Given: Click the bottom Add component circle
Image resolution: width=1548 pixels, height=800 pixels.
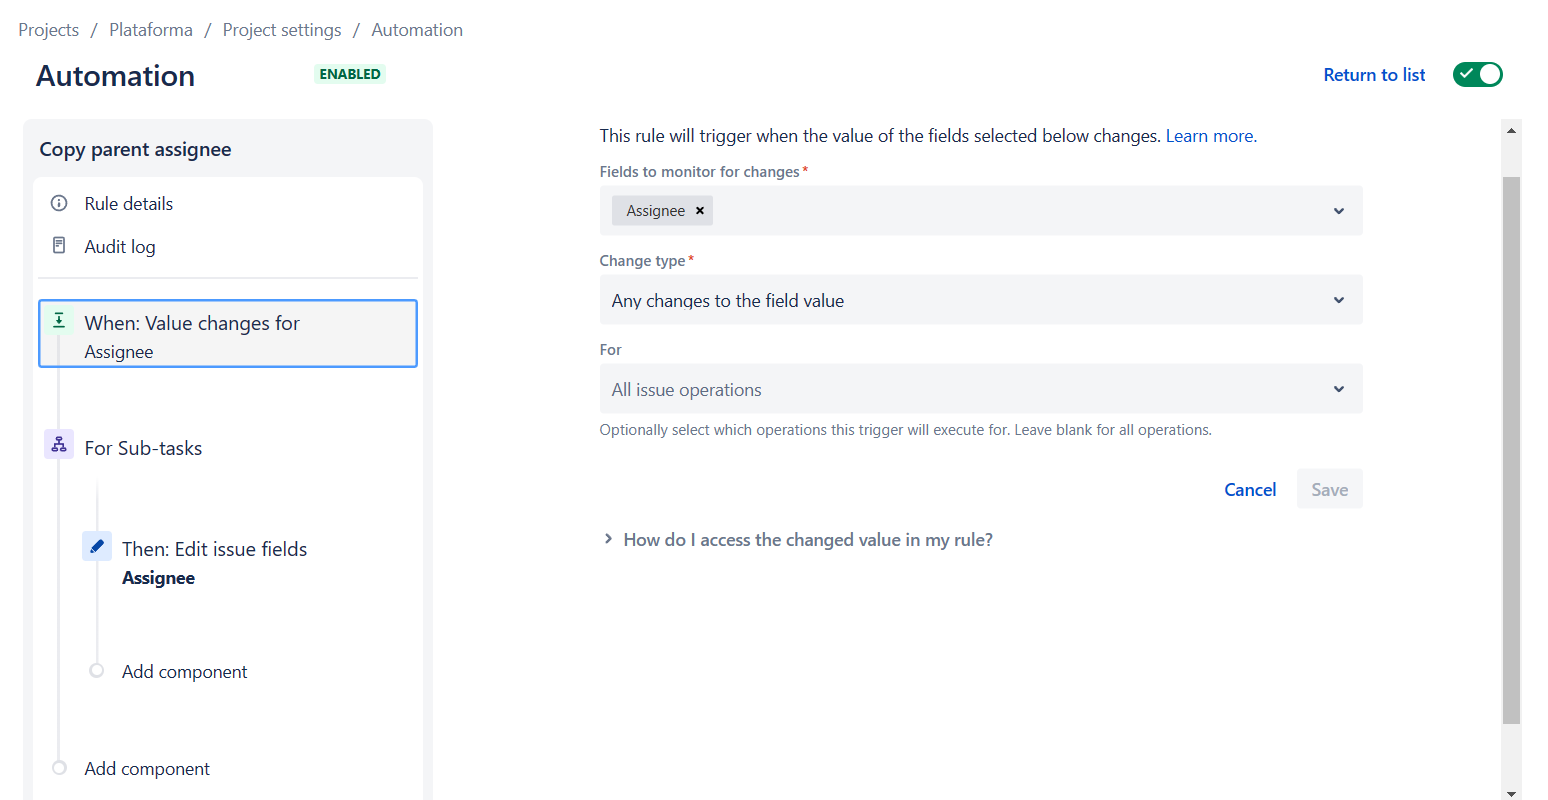Looking at the screenshot, I should [59, 767].
